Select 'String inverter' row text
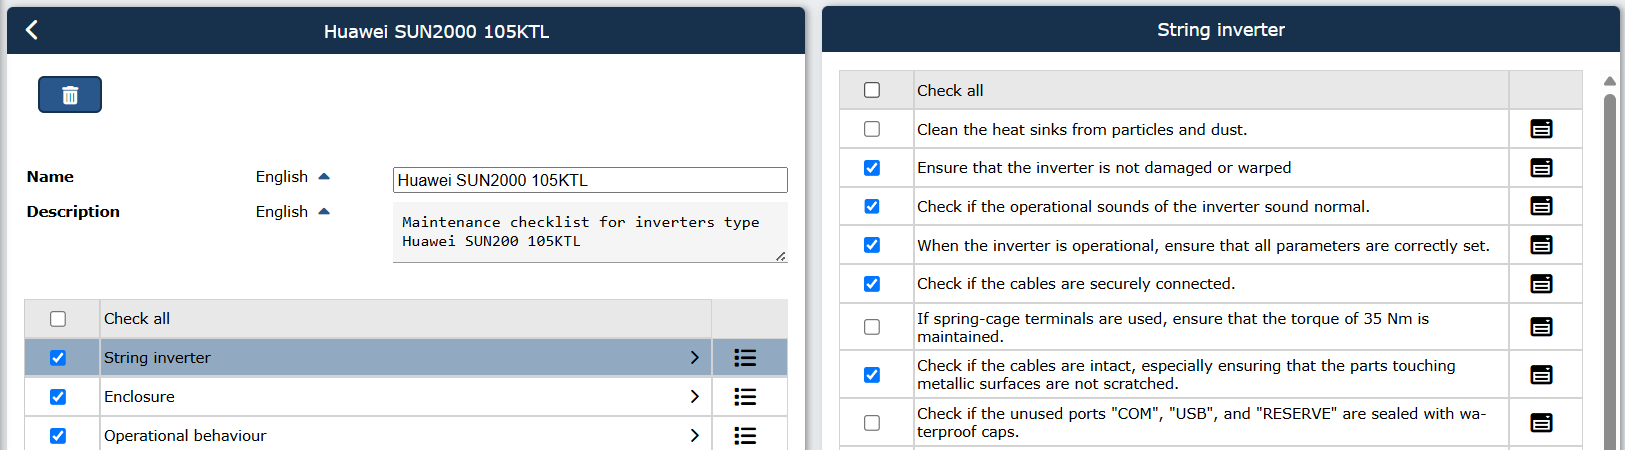Viewport: 1625px width, 450px height. pos(157,358)
